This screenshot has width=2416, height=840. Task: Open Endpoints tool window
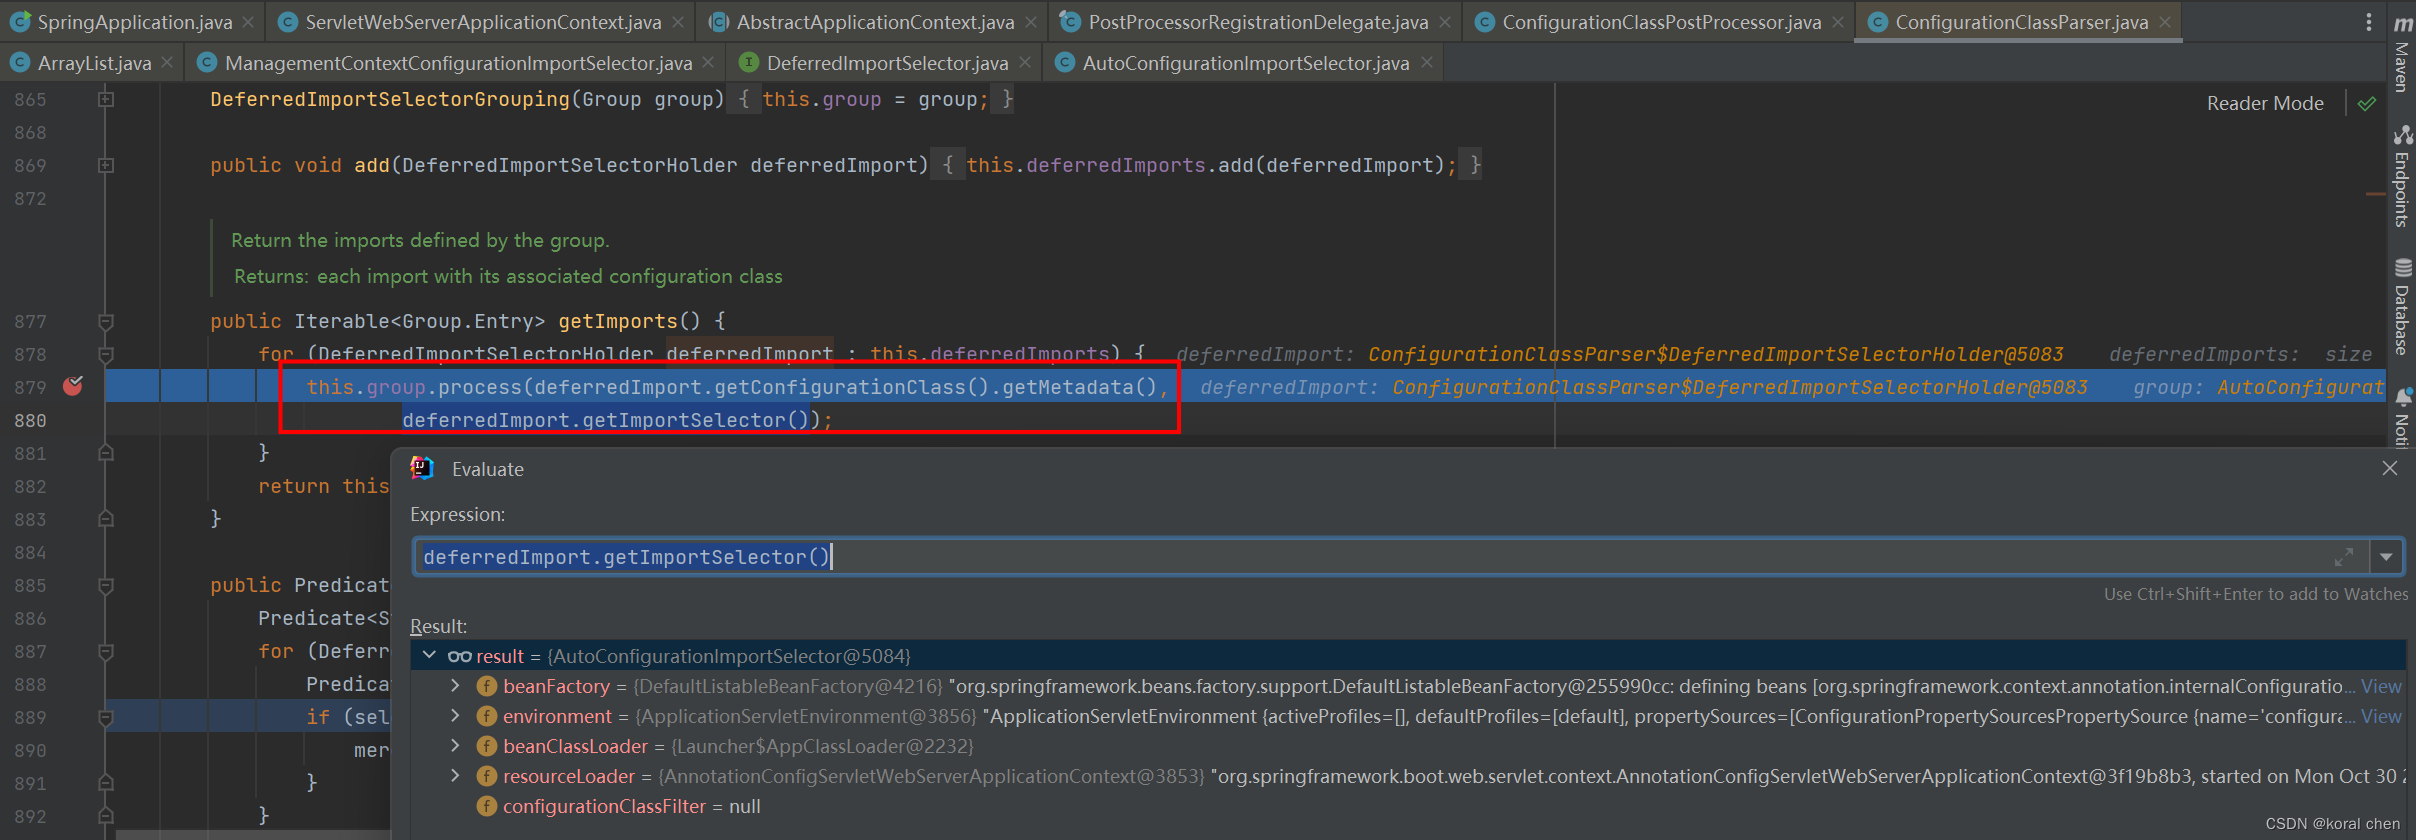click(x=2403, y=176)
